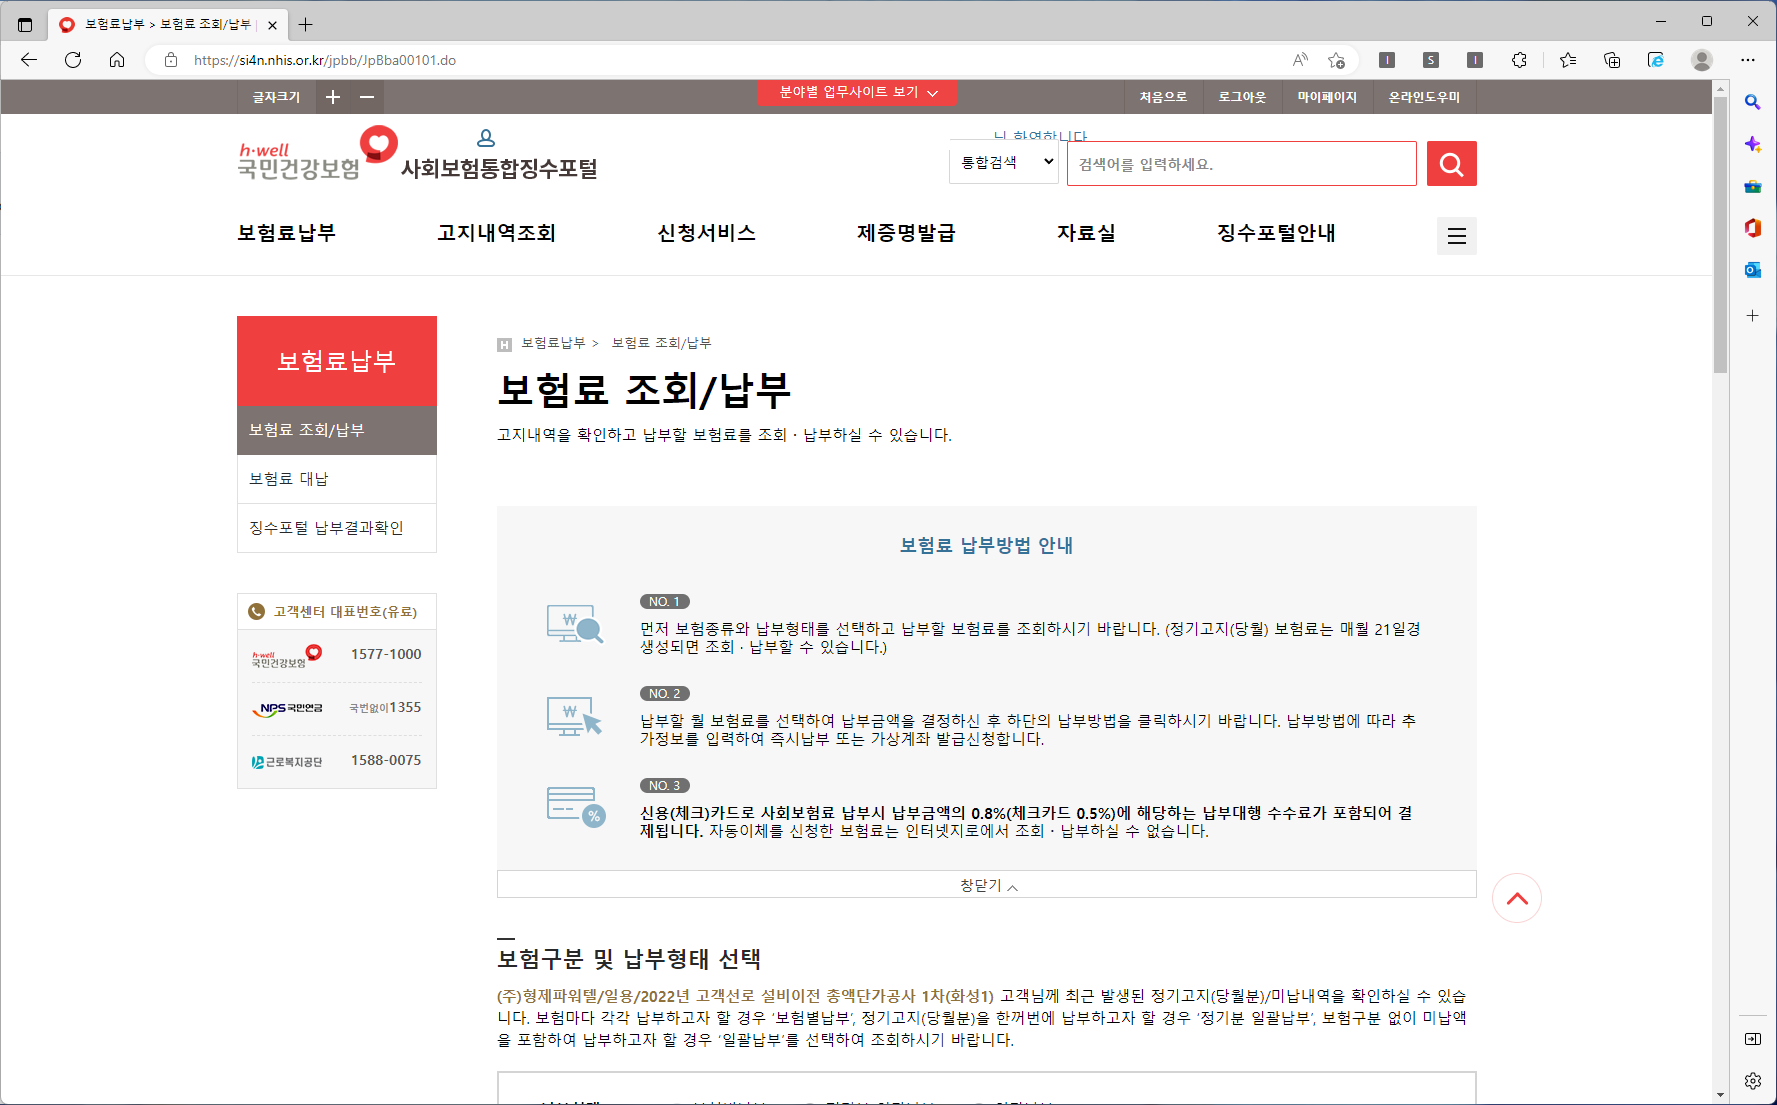Open 제증명발급 main menu
This screenshot has width=1777, height=1105.
tap(906, 233)
